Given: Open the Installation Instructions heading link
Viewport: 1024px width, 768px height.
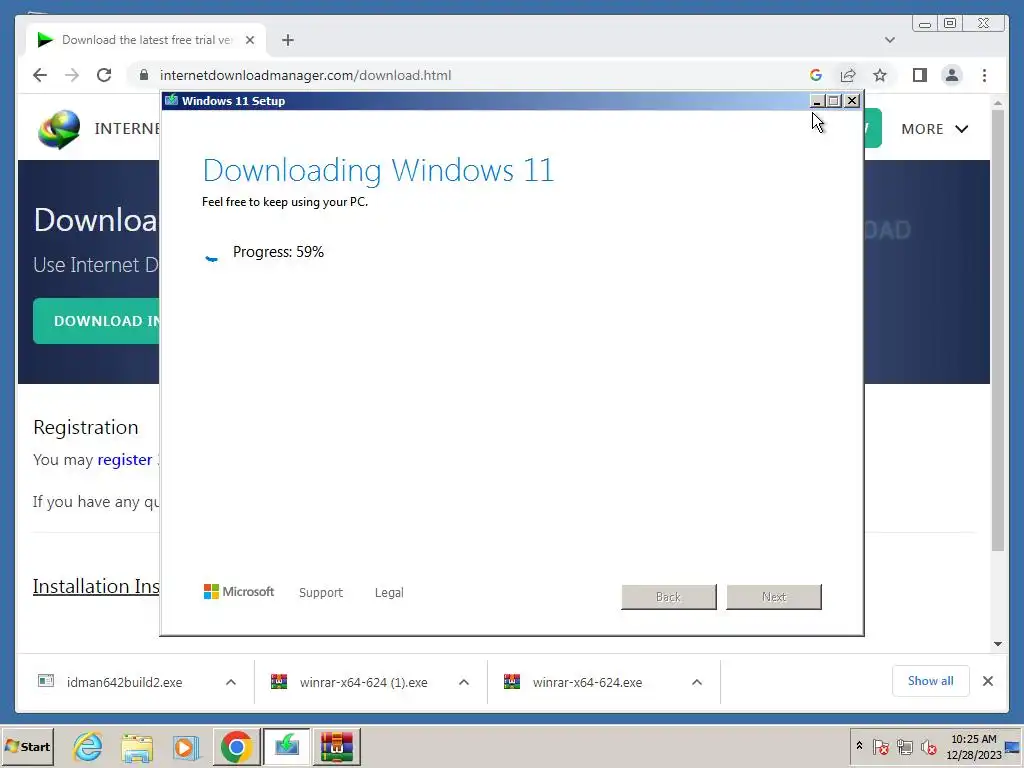Looking at the screenshot, I should (x=96, y=586).
